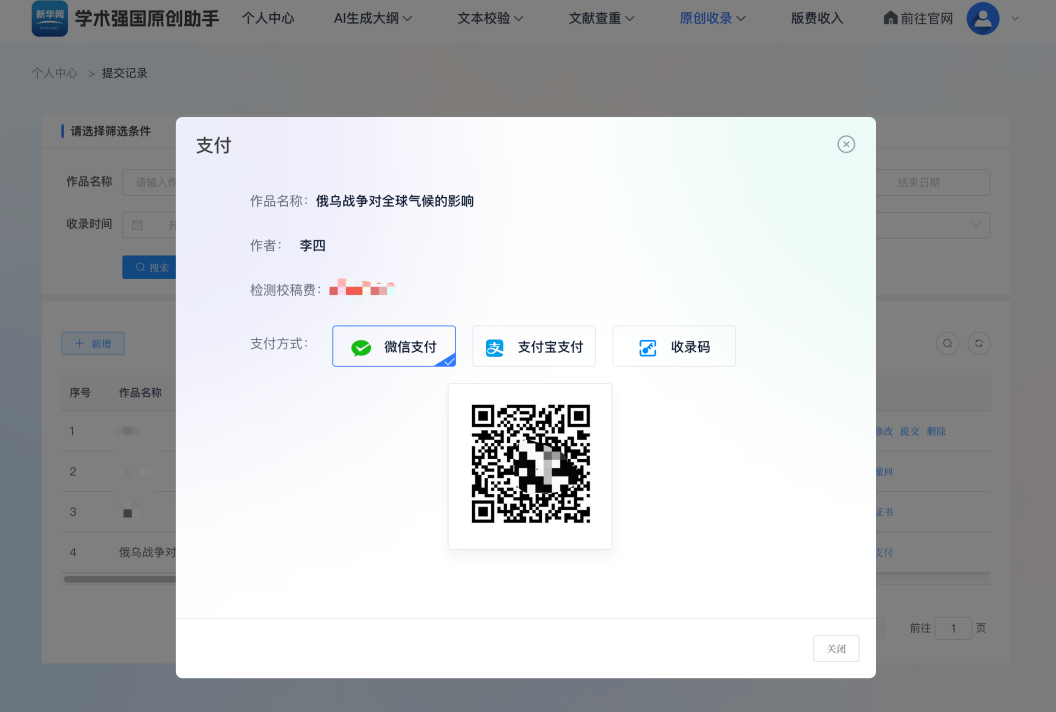
Task: Click the Alipay blue logo icon
Action: pos(495,348)
